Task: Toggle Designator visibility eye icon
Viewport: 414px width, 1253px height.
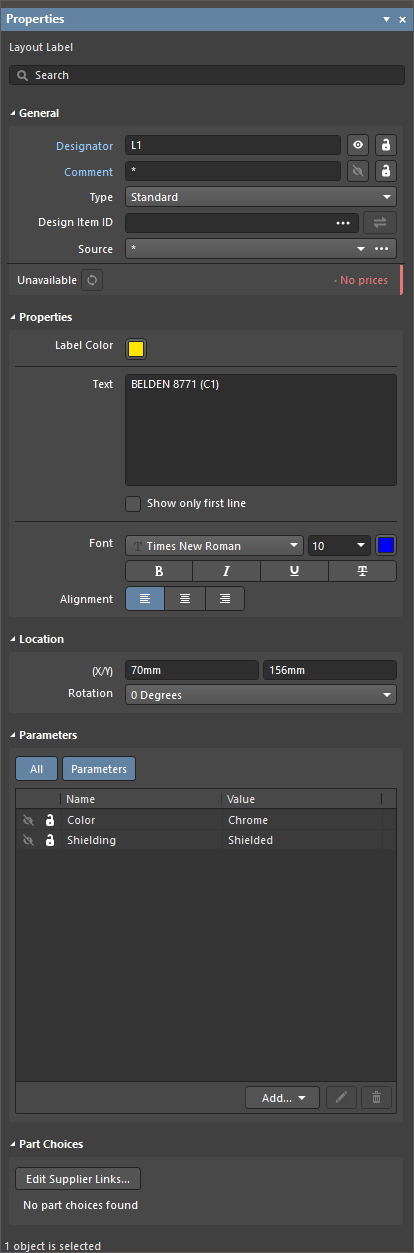Action: point(358,145)
